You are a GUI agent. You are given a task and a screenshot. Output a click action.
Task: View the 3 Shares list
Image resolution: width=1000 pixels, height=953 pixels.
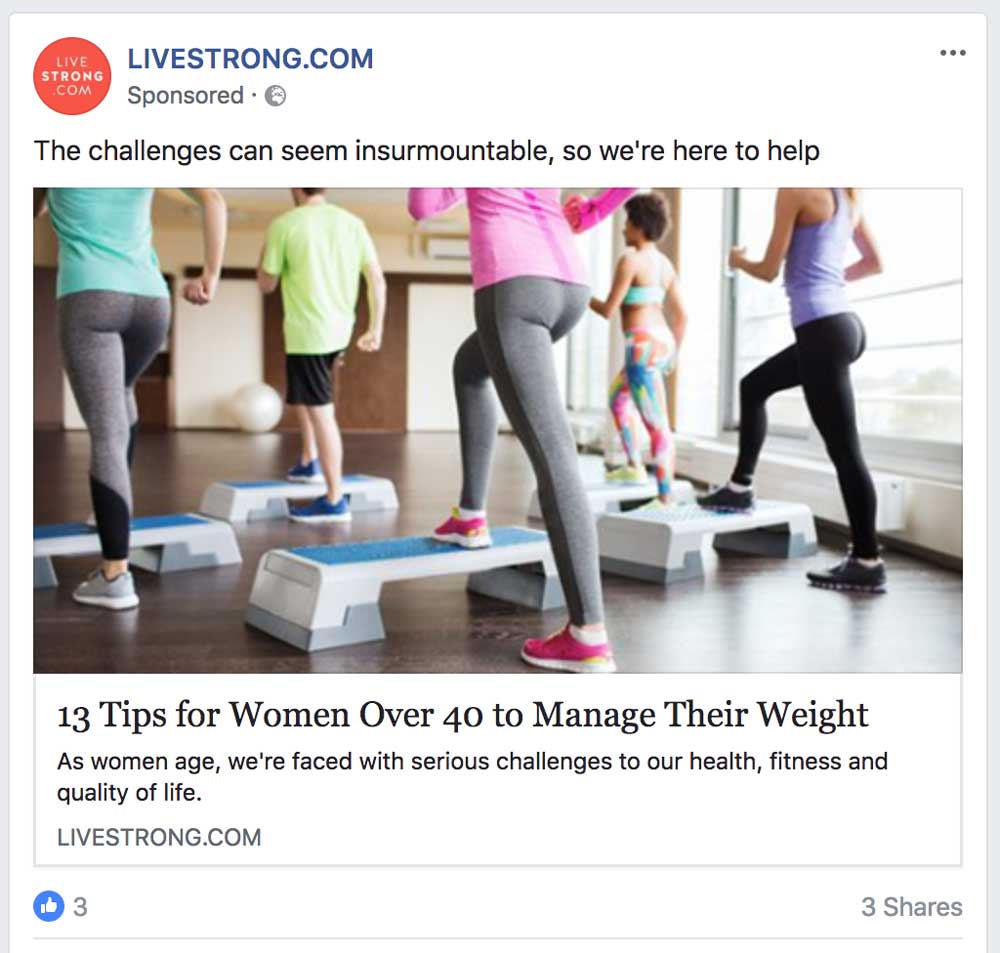911,906
